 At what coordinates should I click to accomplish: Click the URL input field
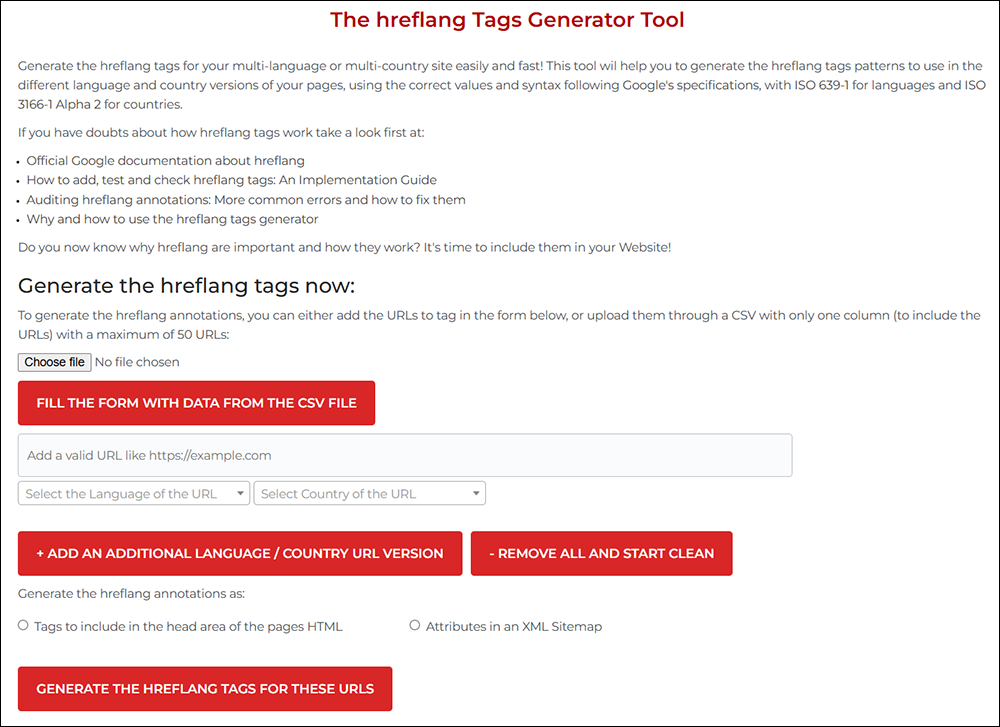tap(404, 455)
